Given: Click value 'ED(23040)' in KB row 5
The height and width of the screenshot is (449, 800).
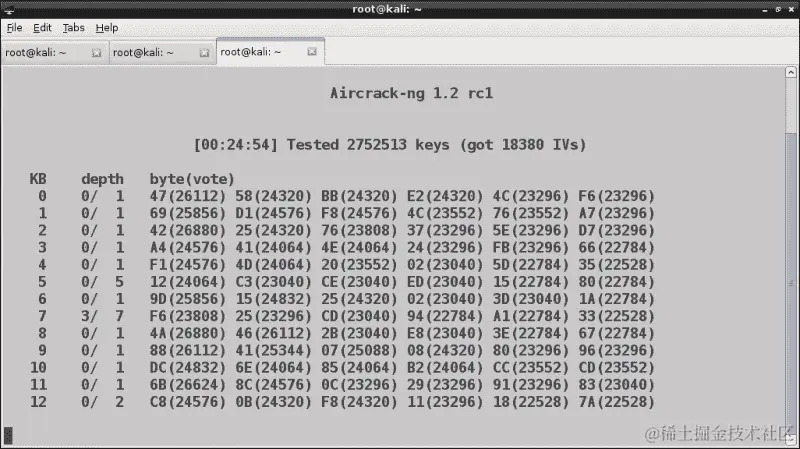Looking at the screenshot, I should point(444,282).
